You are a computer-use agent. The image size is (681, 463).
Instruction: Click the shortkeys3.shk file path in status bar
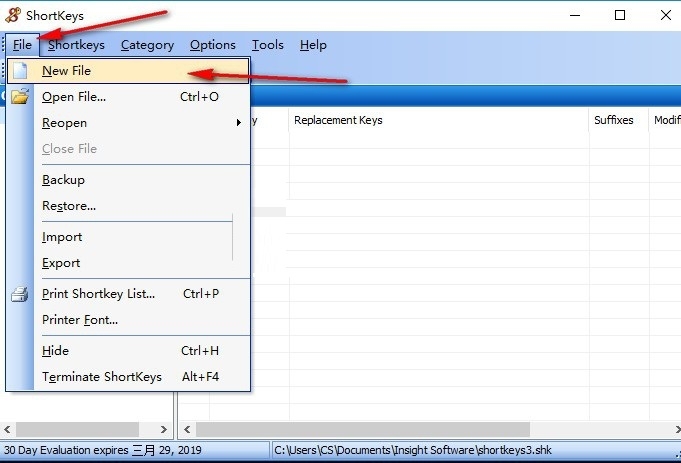pyautogui.click(x=413, y=450)
